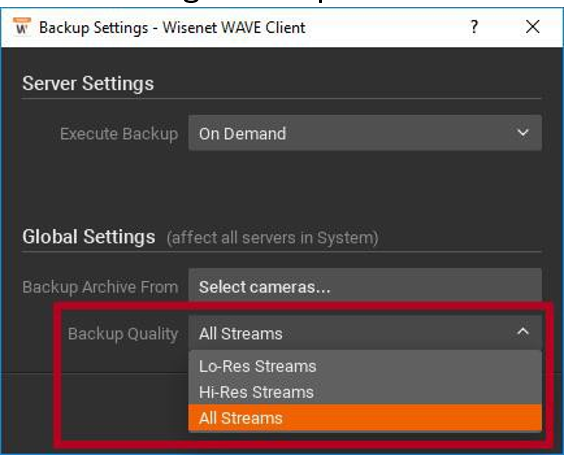Open help via the question mark icon
This screenshot has width=564, height=456.
pos(474,27)
